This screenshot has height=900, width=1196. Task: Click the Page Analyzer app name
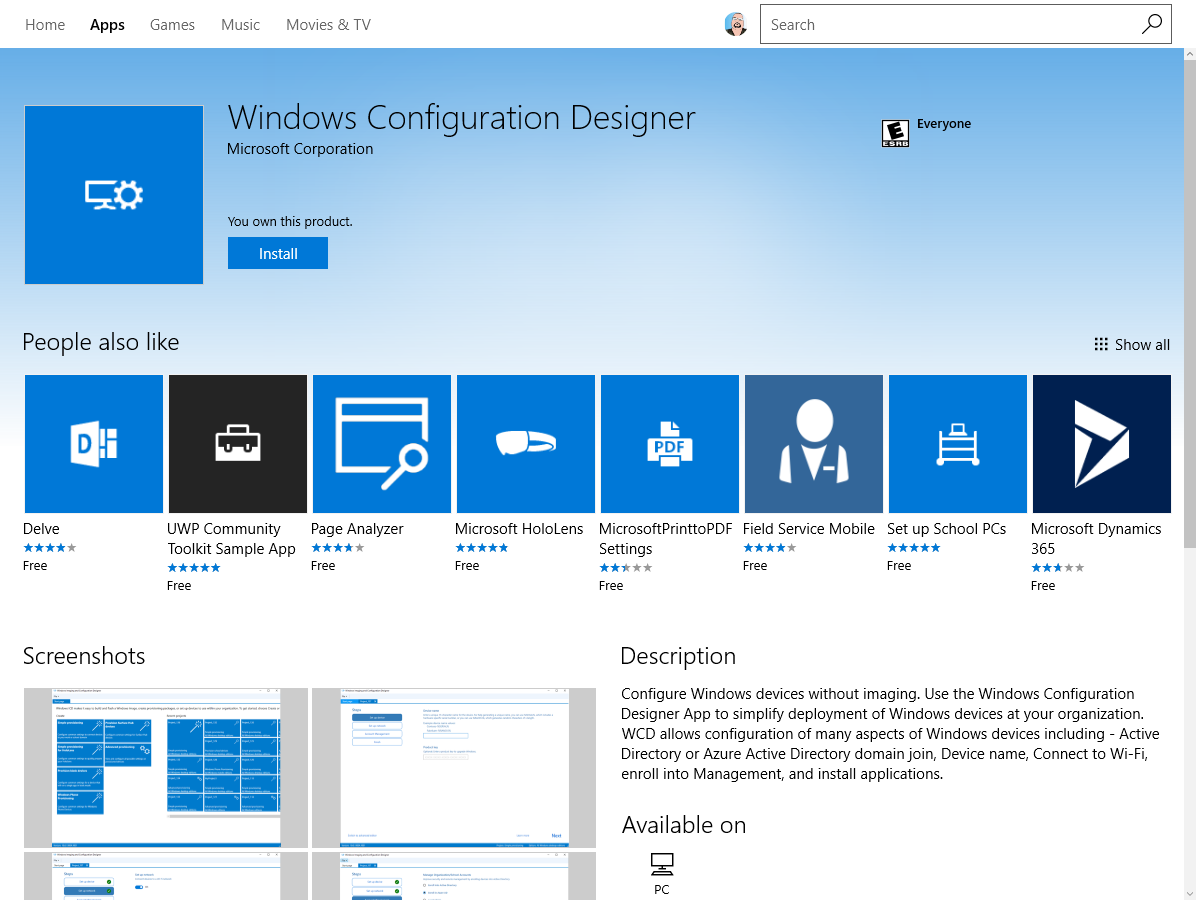(357, 529)
